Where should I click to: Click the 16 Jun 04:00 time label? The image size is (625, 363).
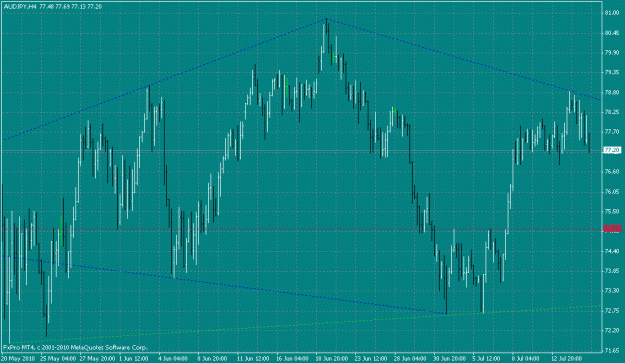[x=293, y=358]
